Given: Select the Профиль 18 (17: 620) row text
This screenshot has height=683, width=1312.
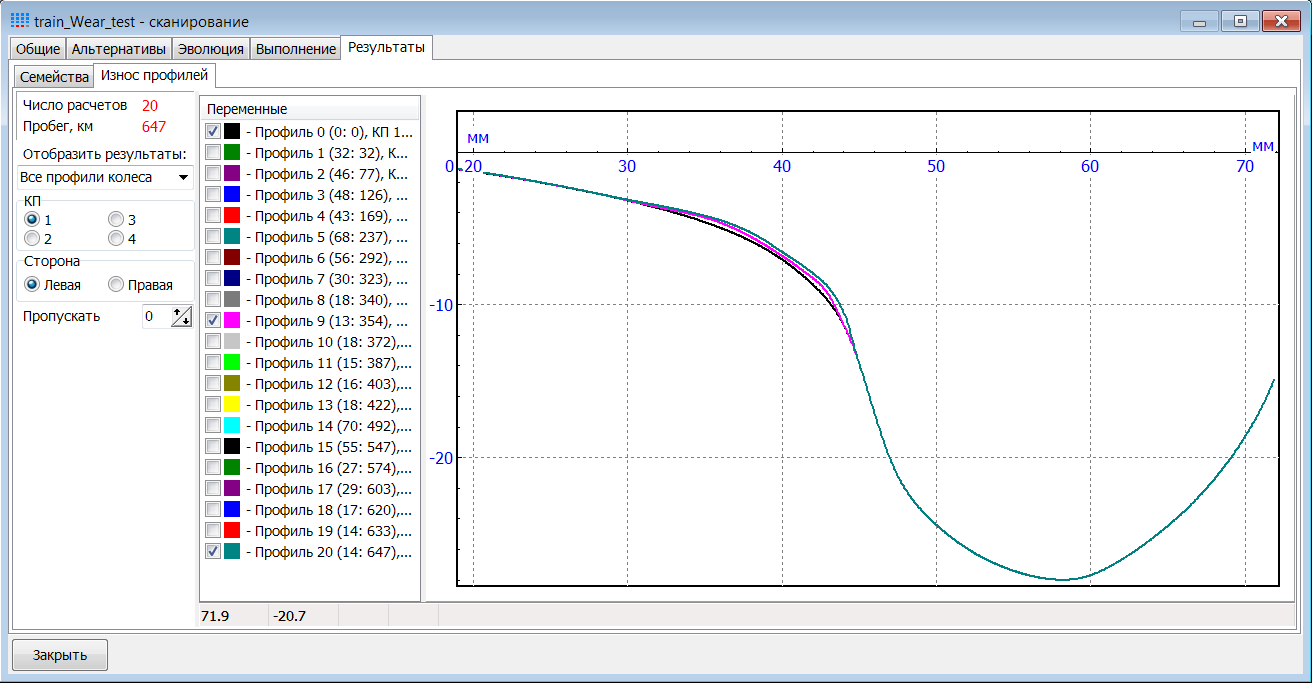Looking at the screenshot, I should coord(329,510).
